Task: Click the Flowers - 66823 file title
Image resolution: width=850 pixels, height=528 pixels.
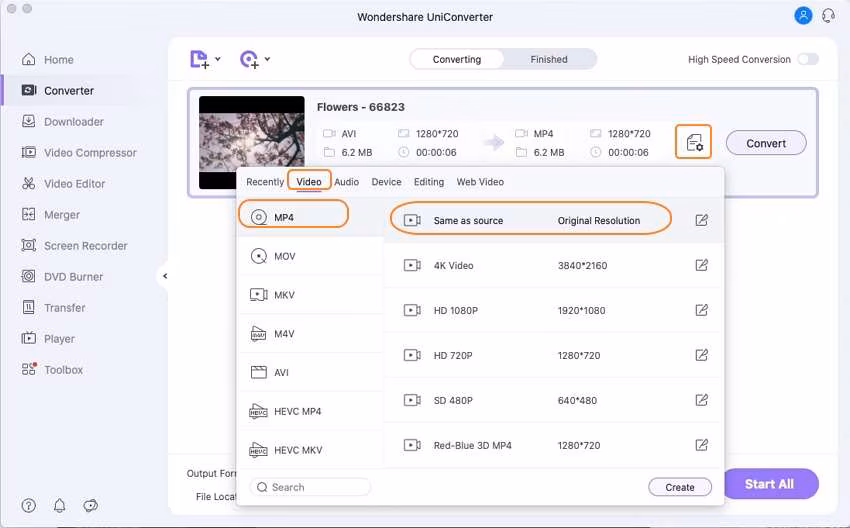Action: click(361, 107)
